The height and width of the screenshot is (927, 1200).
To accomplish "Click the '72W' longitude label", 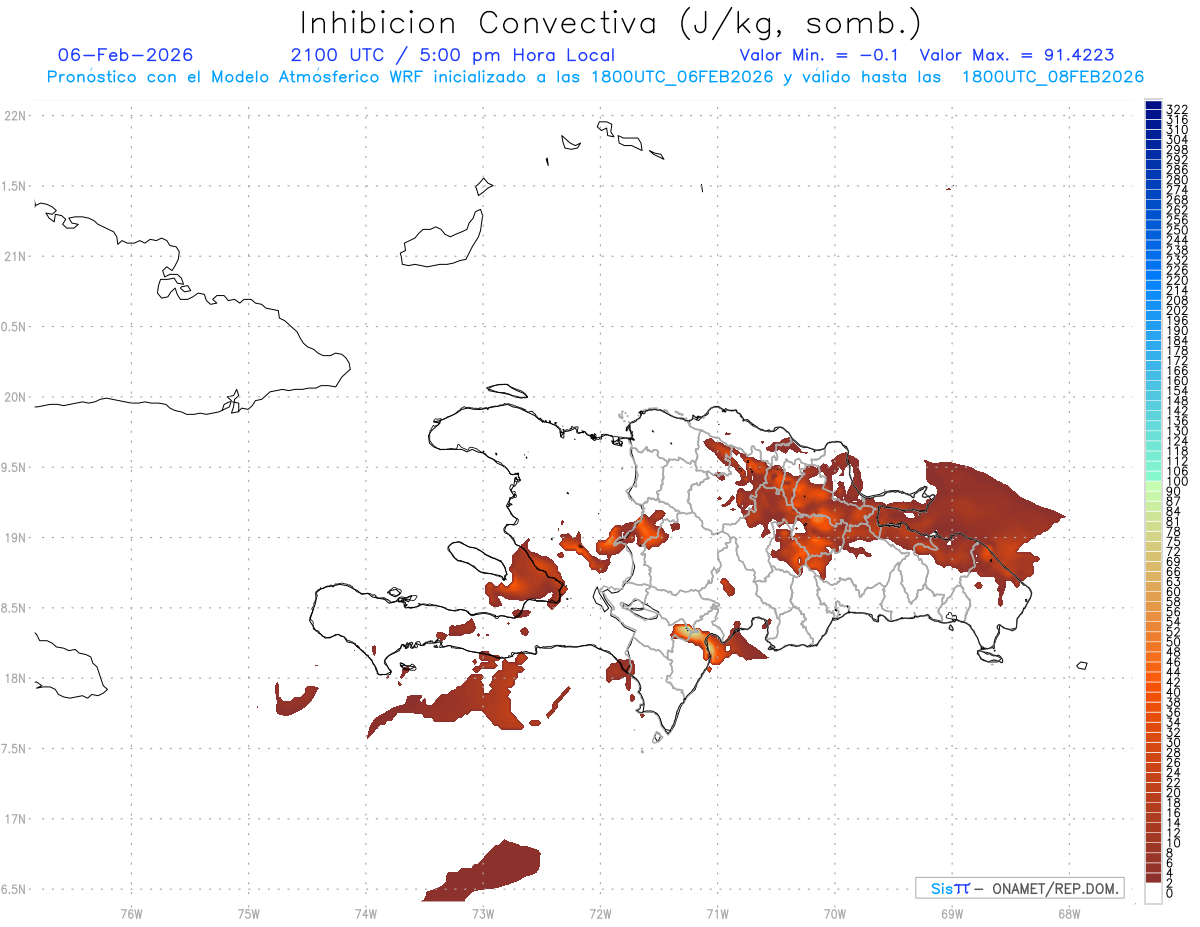I will coord(600,912).
